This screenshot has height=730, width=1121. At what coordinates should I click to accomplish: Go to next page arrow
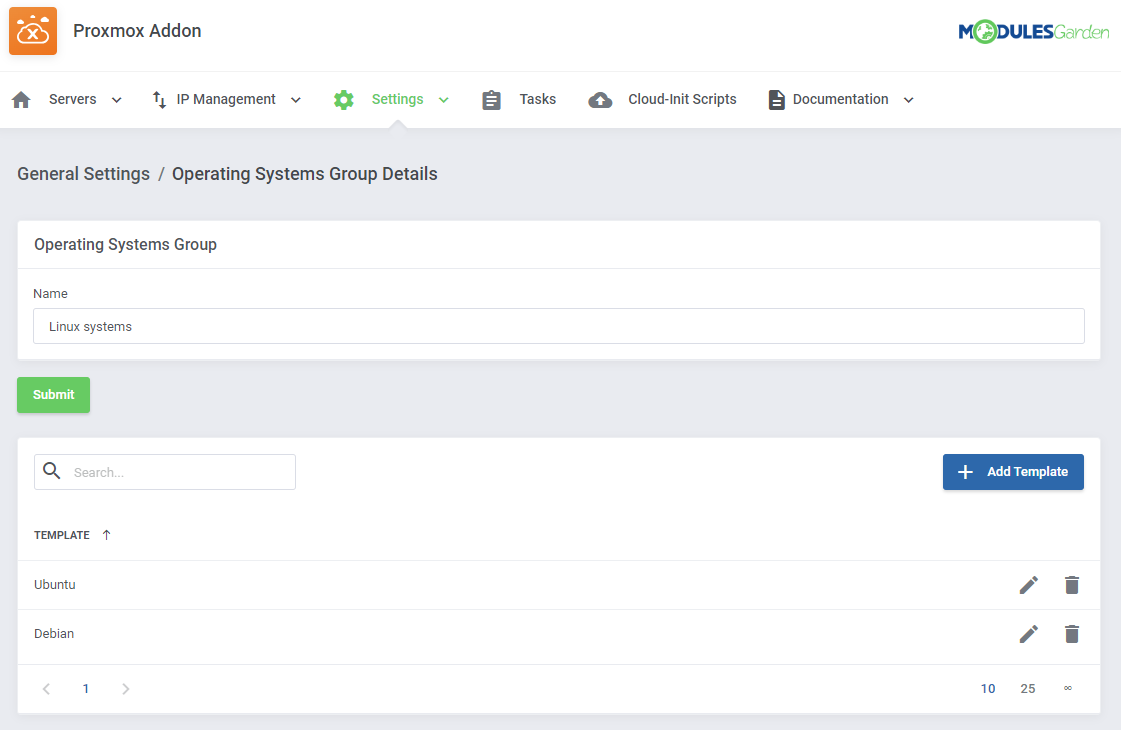pyautogui.click(x=125, y=689)
